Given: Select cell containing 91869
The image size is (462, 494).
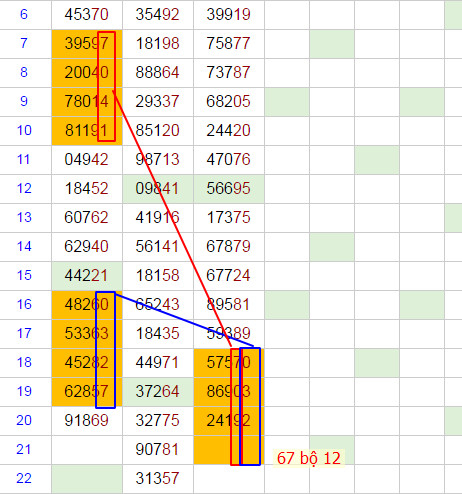Looking at the screenshot, I should coord(87,421).
